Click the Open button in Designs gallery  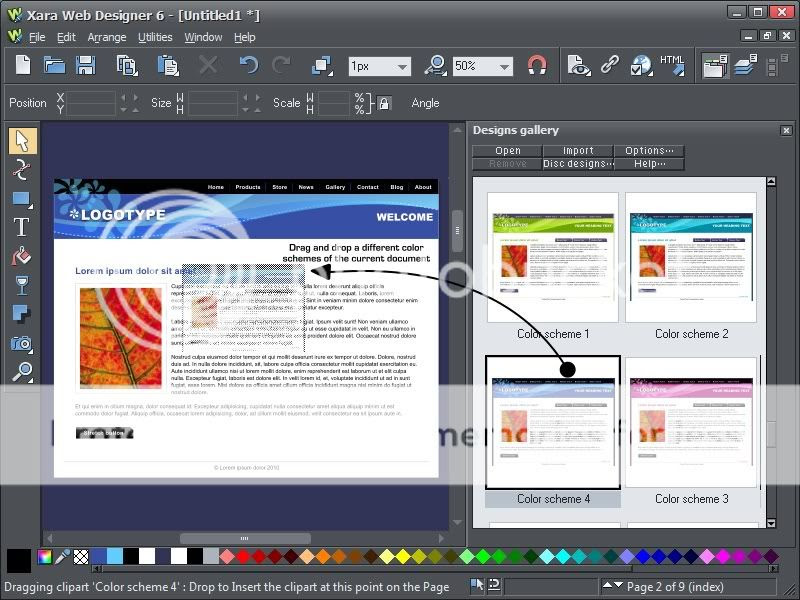coord(507,151)
